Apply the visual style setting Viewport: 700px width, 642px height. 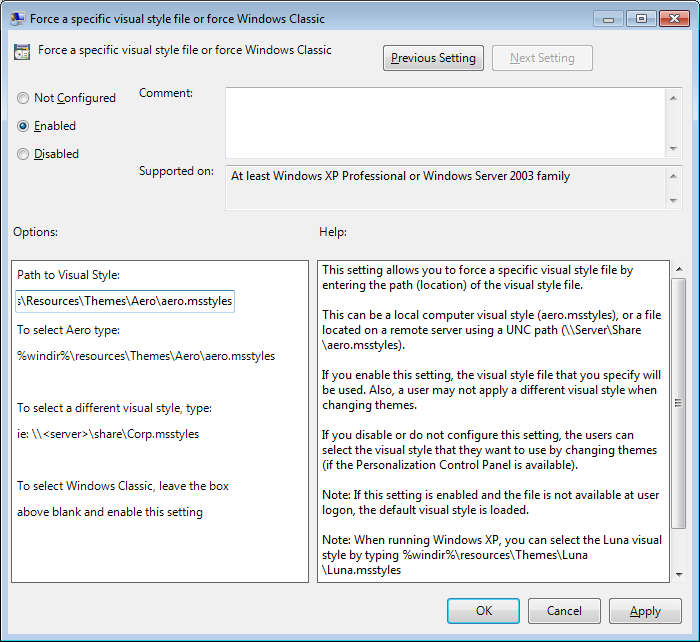(x=645, y=610)
